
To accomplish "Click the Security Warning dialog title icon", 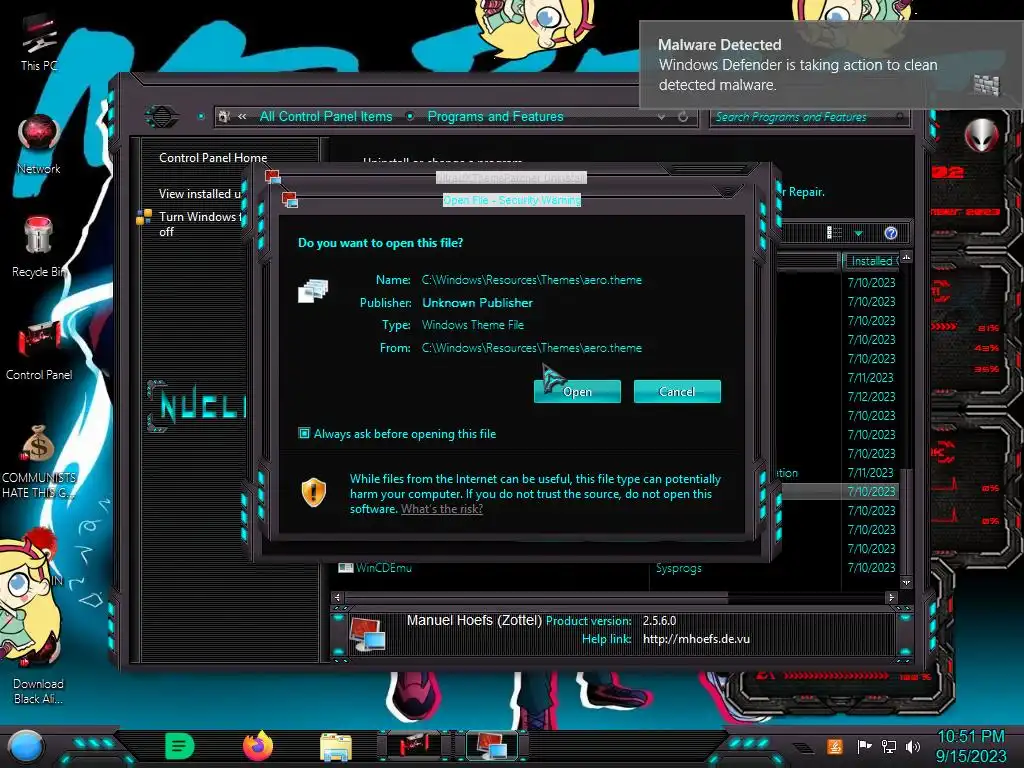I will (x=289, y=199).
